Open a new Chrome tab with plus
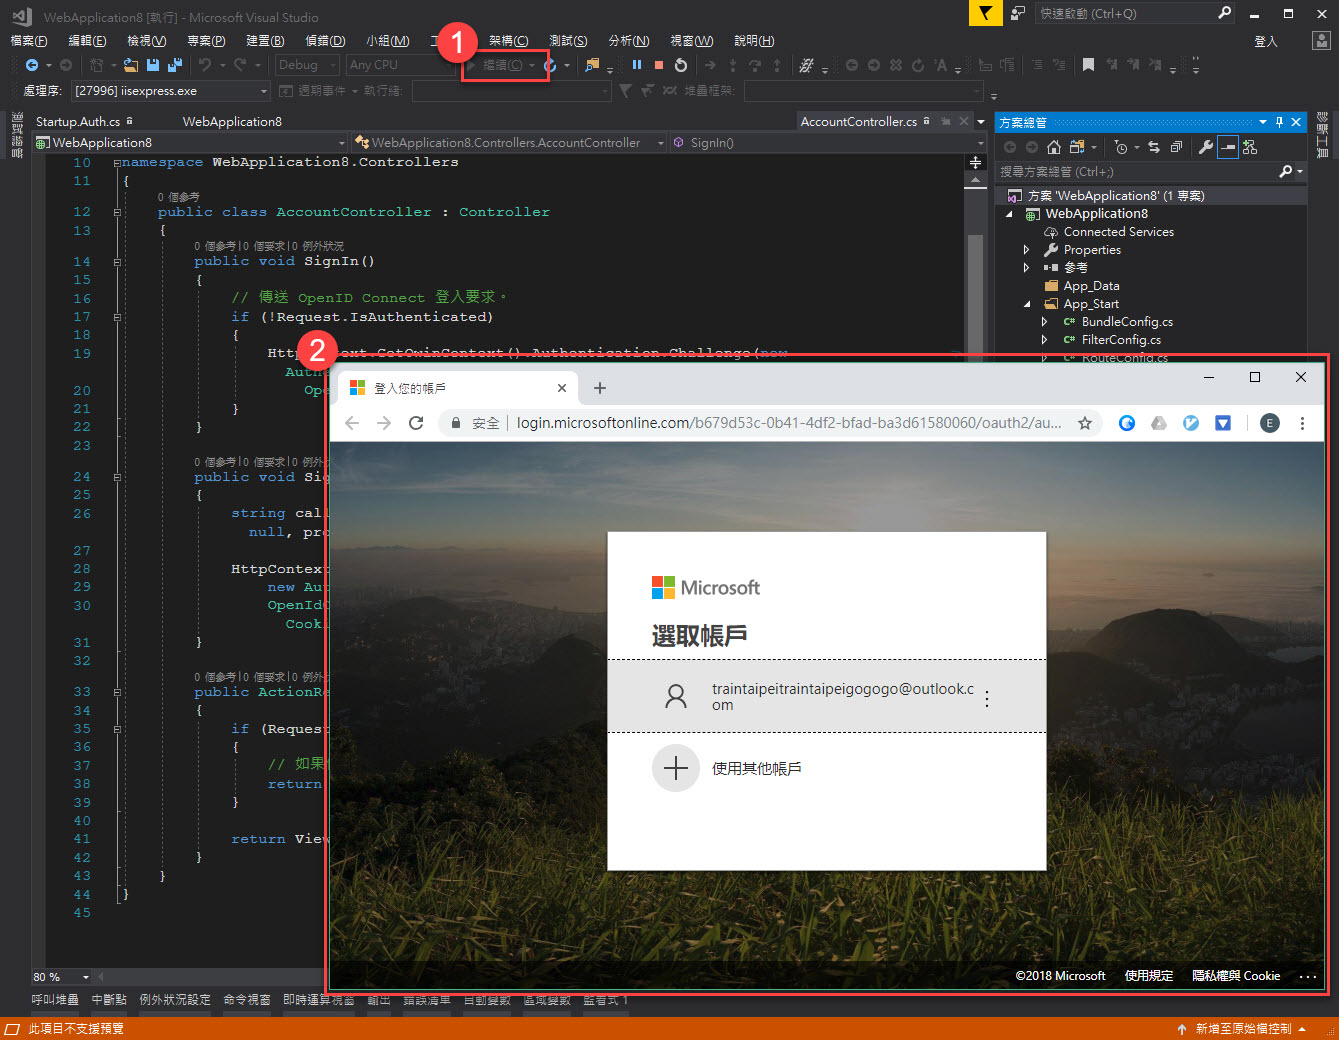Viewport: 1339px width, 1040px height. [600, 388]
